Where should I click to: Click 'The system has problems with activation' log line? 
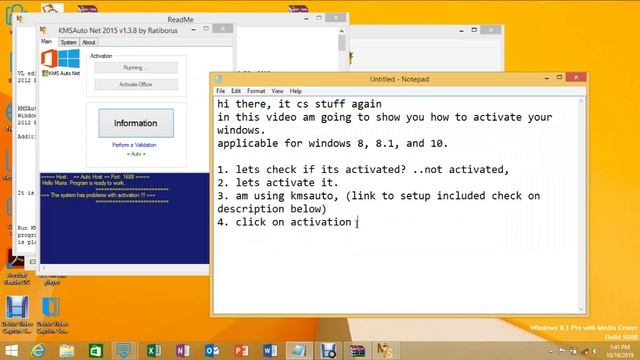pyautogui.click(x=98, y=196)
